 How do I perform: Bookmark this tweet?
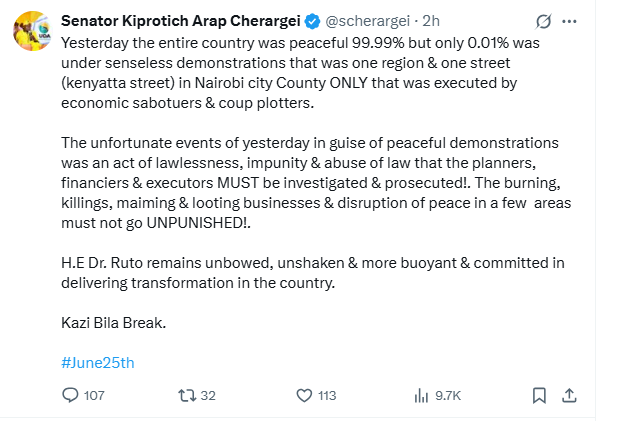539,396
